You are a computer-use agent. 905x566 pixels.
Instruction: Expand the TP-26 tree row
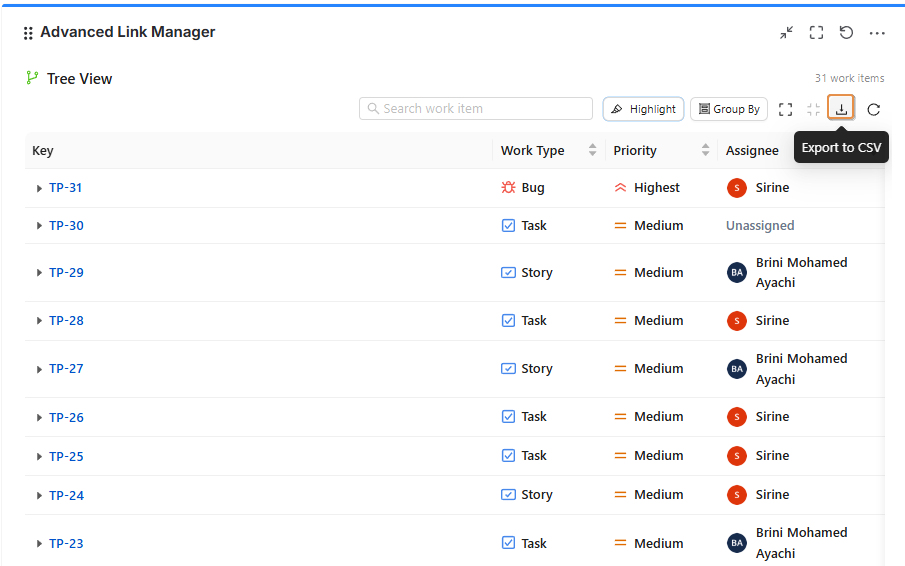[39, 418]
